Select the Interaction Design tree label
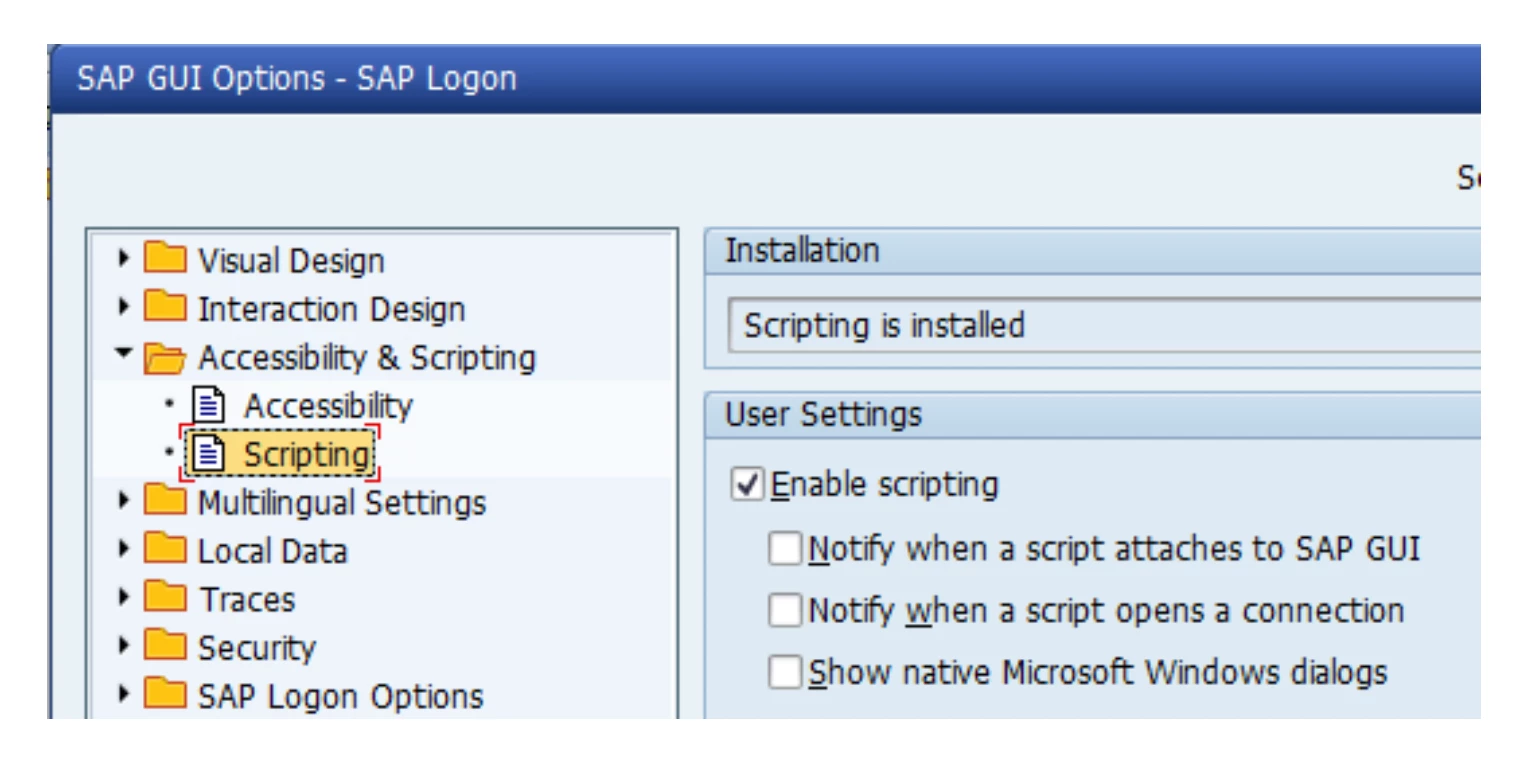1522x776 pixels. pos(331,309)
